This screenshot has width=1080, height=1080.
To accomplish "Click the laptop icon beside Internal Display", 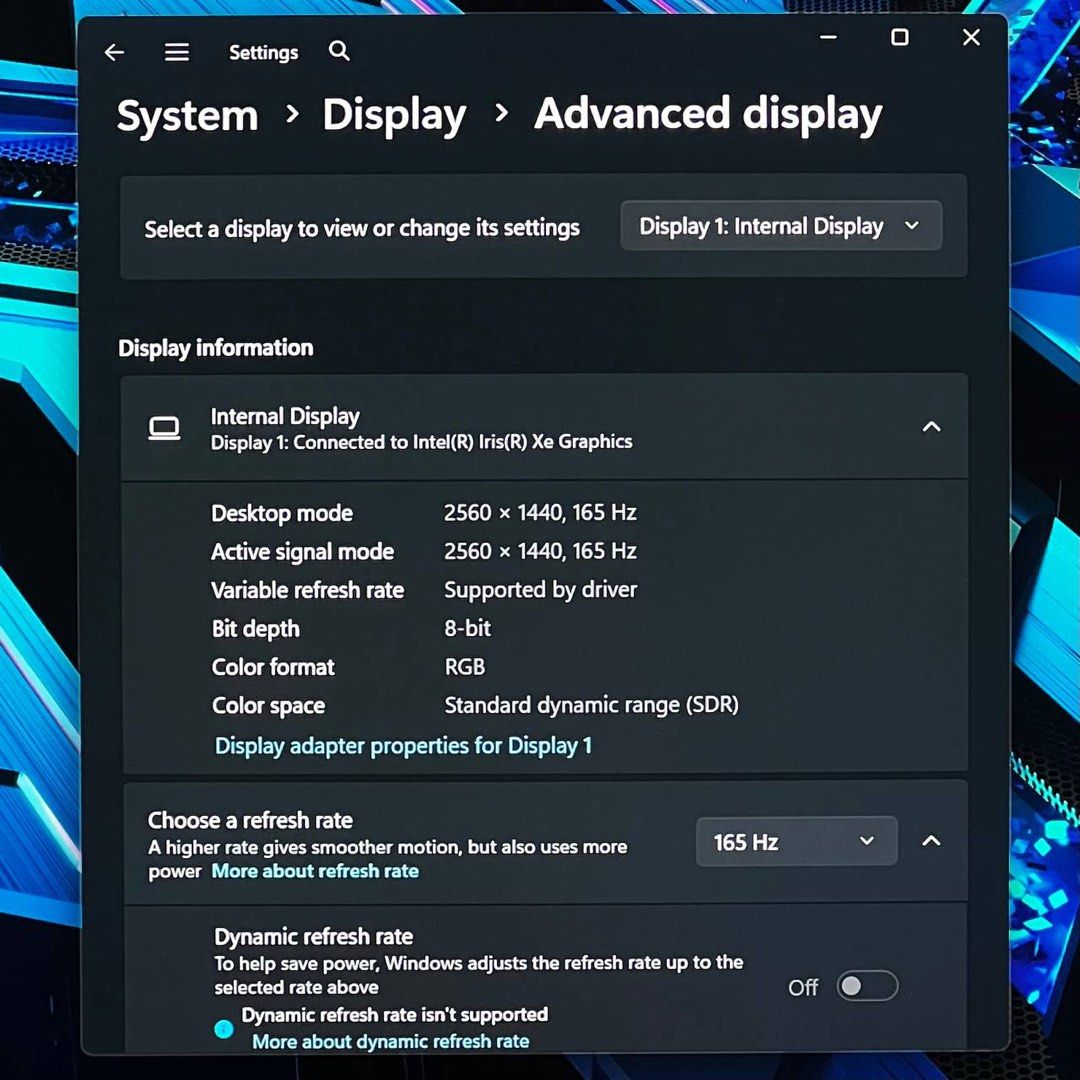I will tap(164, 427).
